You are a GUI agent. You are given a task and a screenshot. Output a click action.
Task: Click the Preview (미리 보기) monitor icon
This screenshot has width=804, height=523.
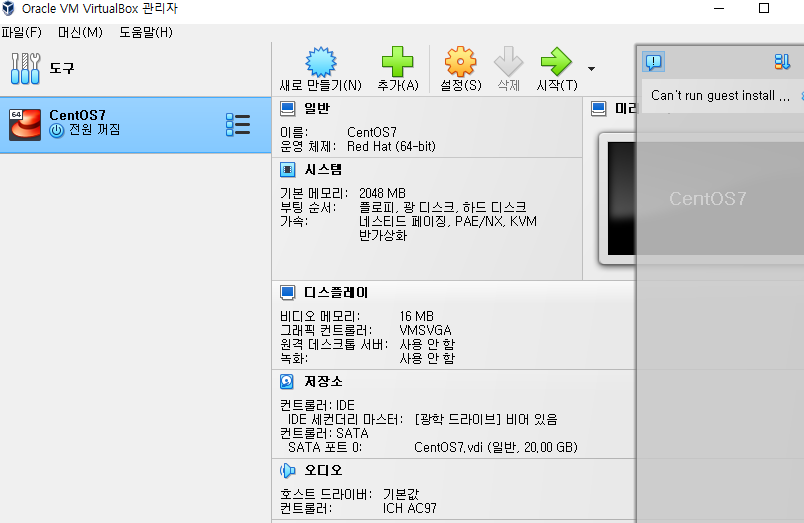[598, 109]
